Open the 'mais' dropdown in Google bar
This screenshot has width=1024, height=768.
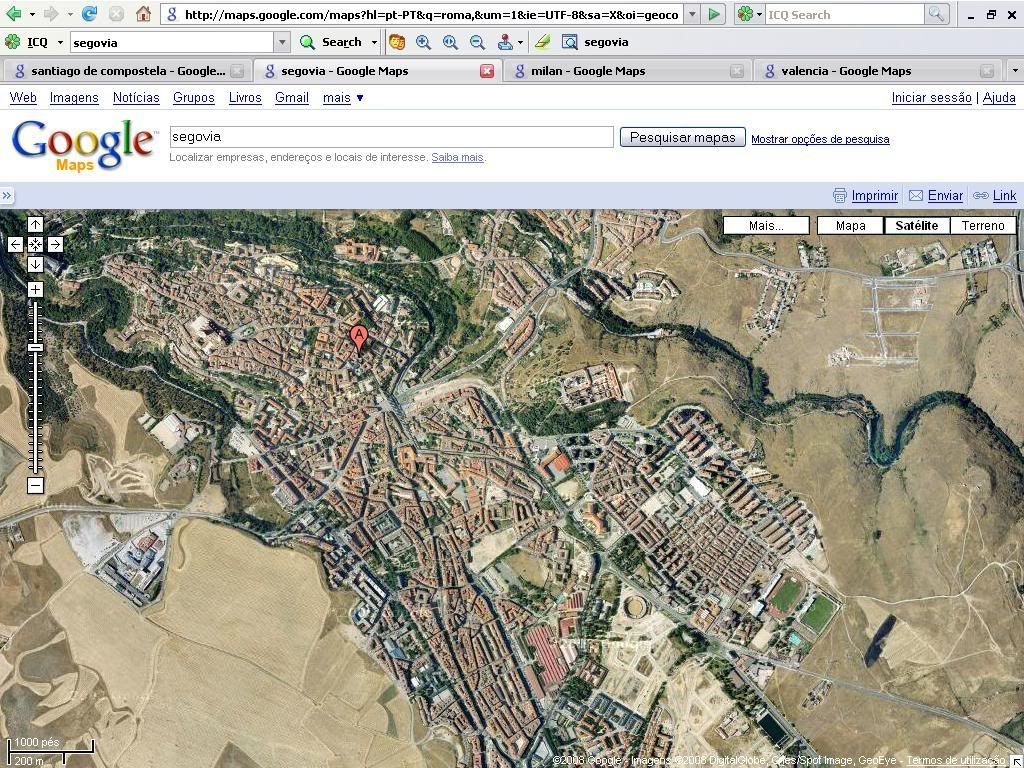(343, 98)
